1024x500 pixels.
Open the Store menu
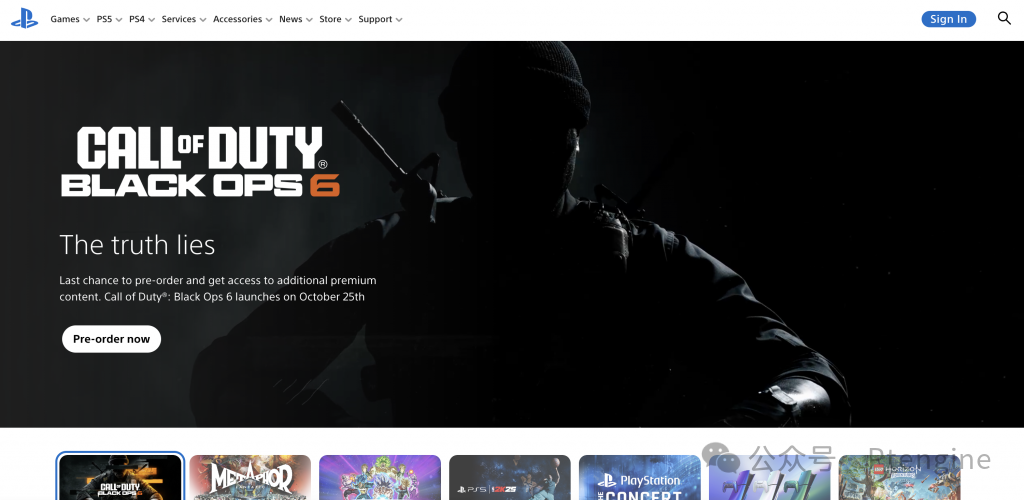336,19
